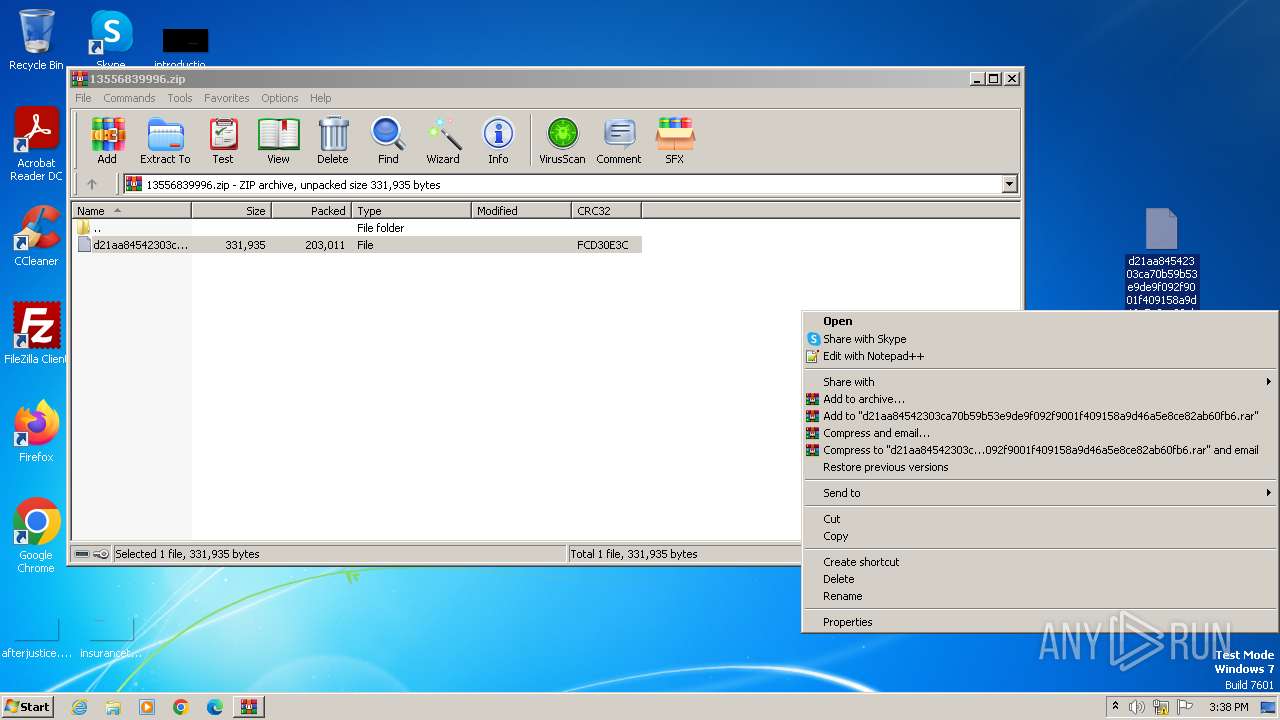Click the Add toolbar icon in WinRAR
This screenshot has height=720, width=1280.
[x=107, y=140]
